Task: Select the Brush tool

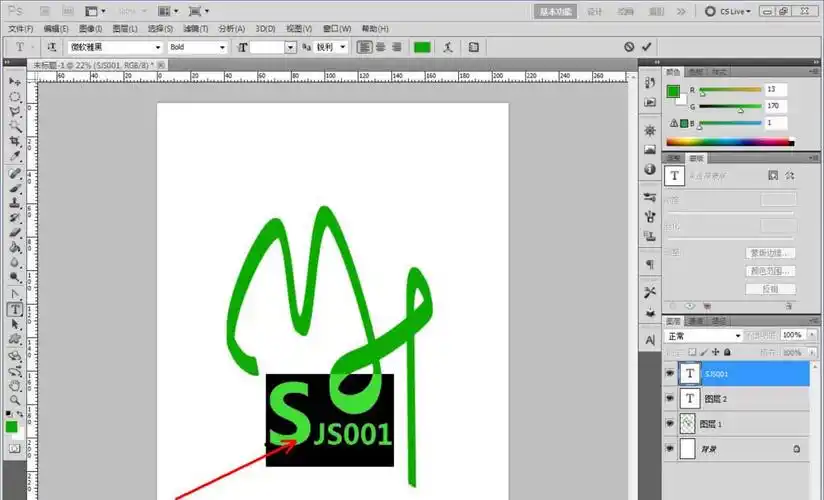Action: tap(15, 188)
